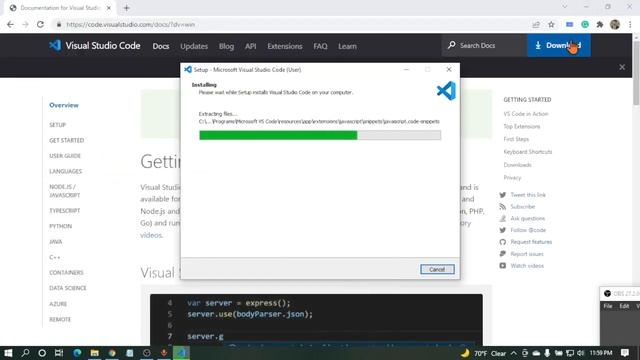Open the Blog navigation item

tap(226, 46)
